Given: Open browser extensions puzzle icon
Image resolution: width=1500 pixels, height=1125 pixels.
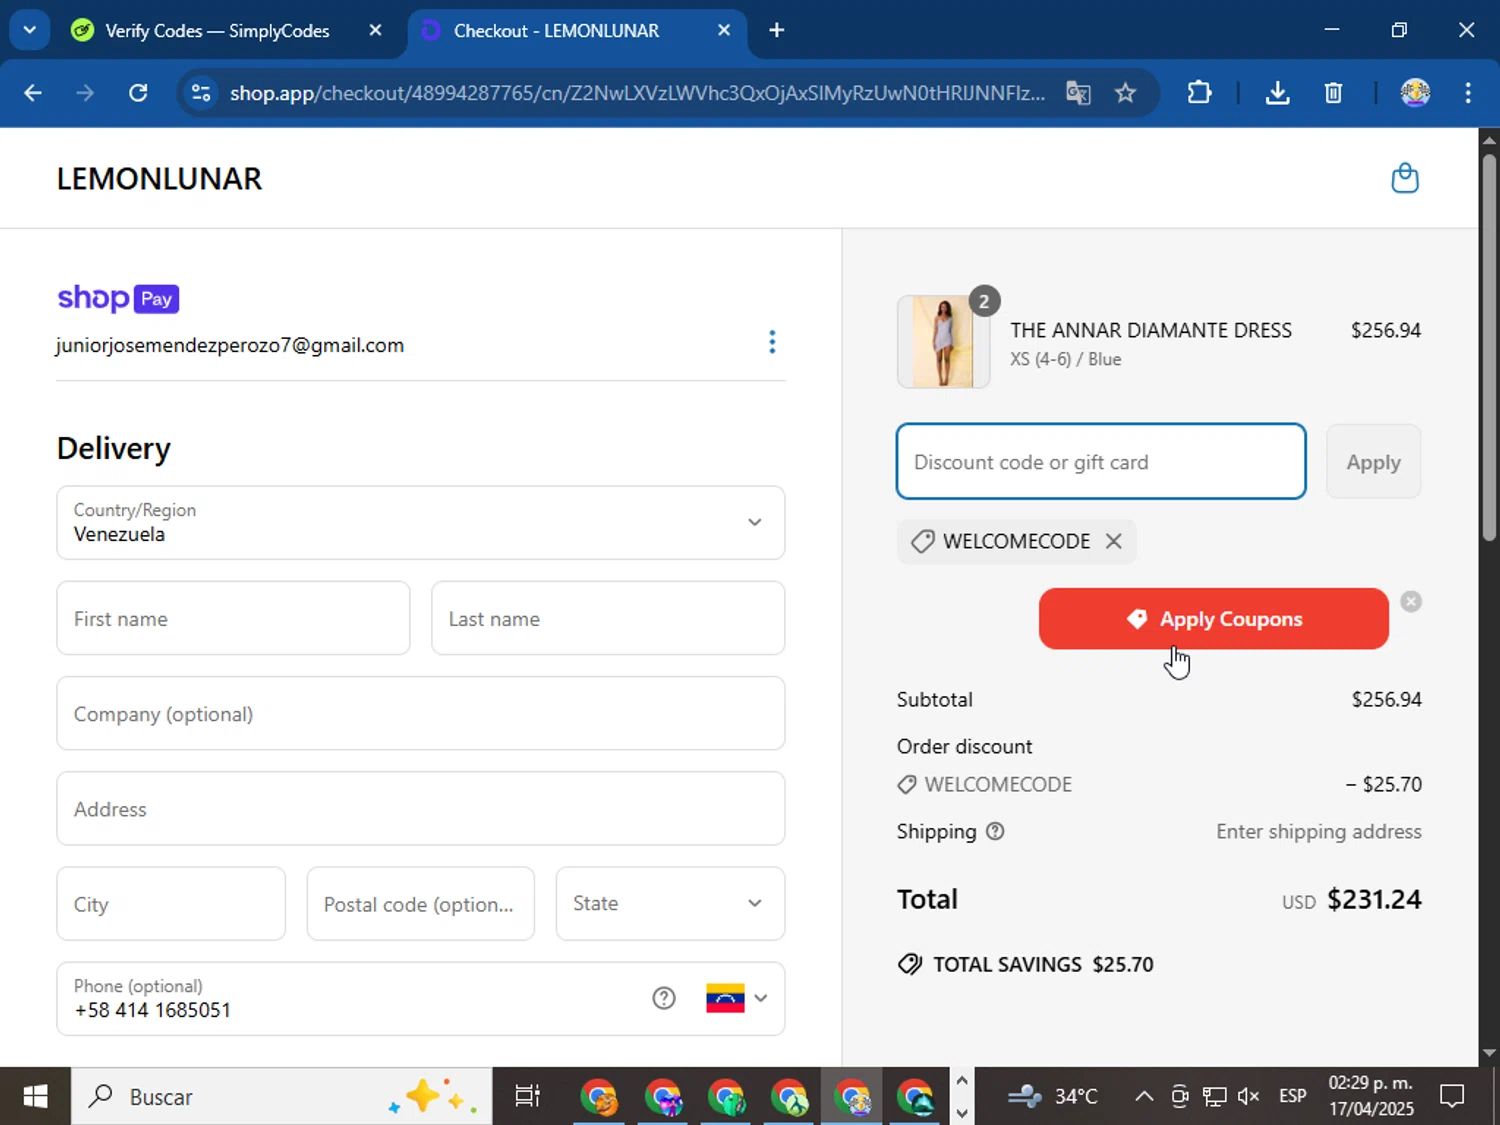Looking at the screenshot, I should tap(1199, 93).
